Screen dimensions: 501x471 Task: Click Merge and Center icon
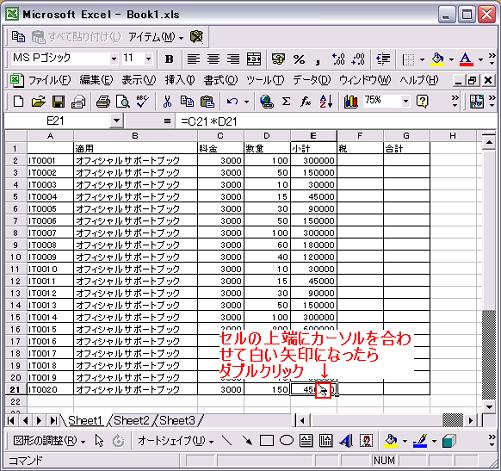(254, 59)
